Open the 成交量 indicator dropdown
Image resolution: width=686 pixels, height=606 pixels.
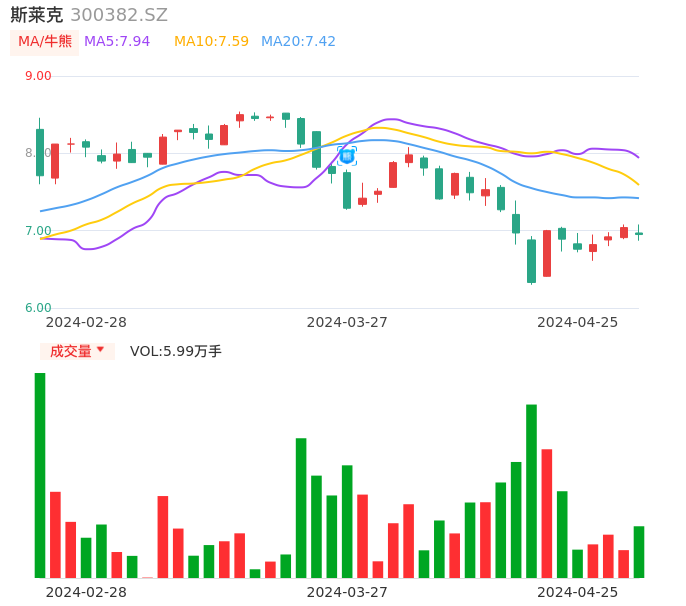[x=77, y=351]
